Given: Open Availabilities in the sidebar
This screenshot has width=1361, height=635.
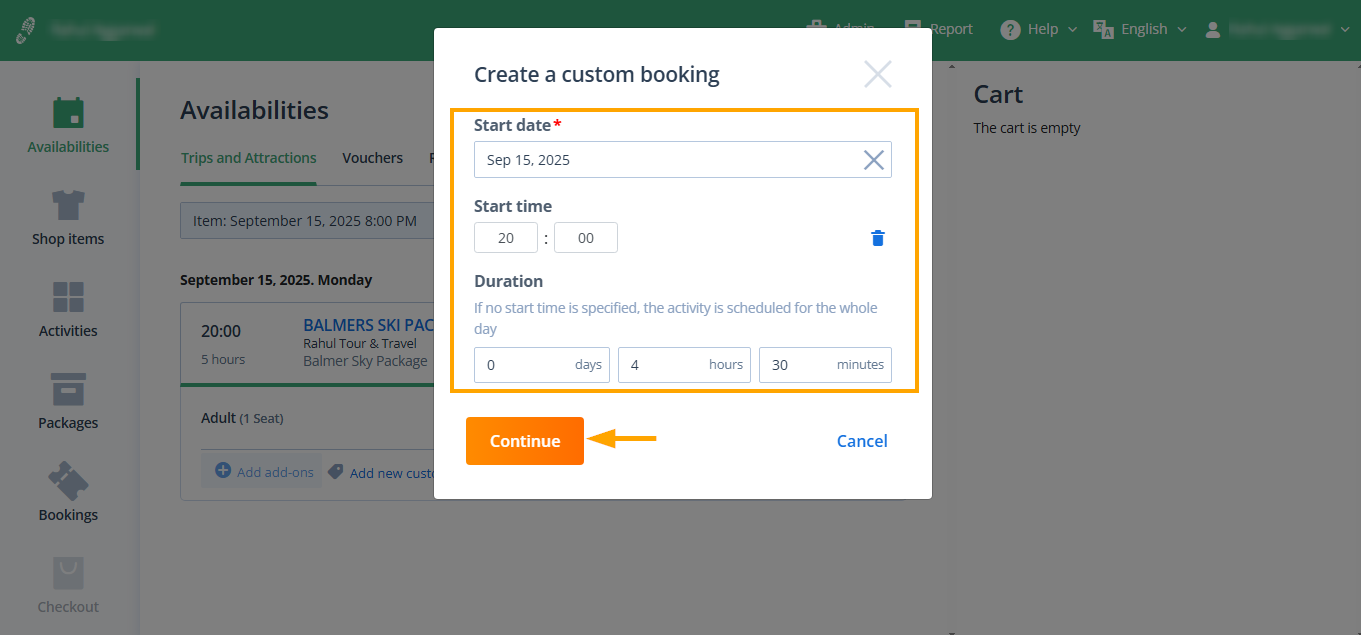Looking at the screenshot, I should point(68,125).
